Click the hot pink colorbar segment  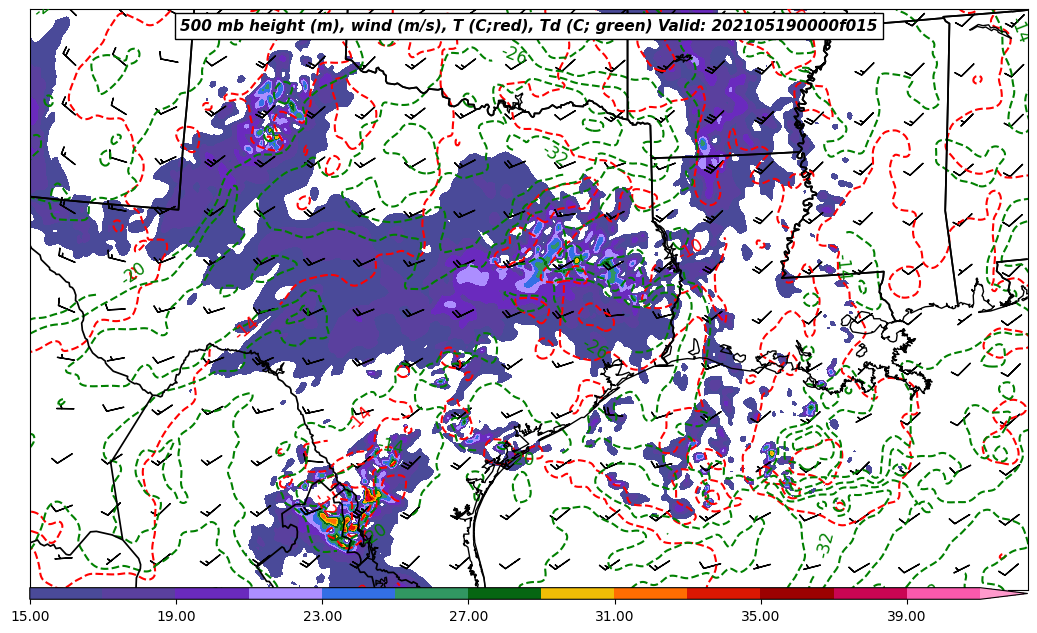pos(942,593)
